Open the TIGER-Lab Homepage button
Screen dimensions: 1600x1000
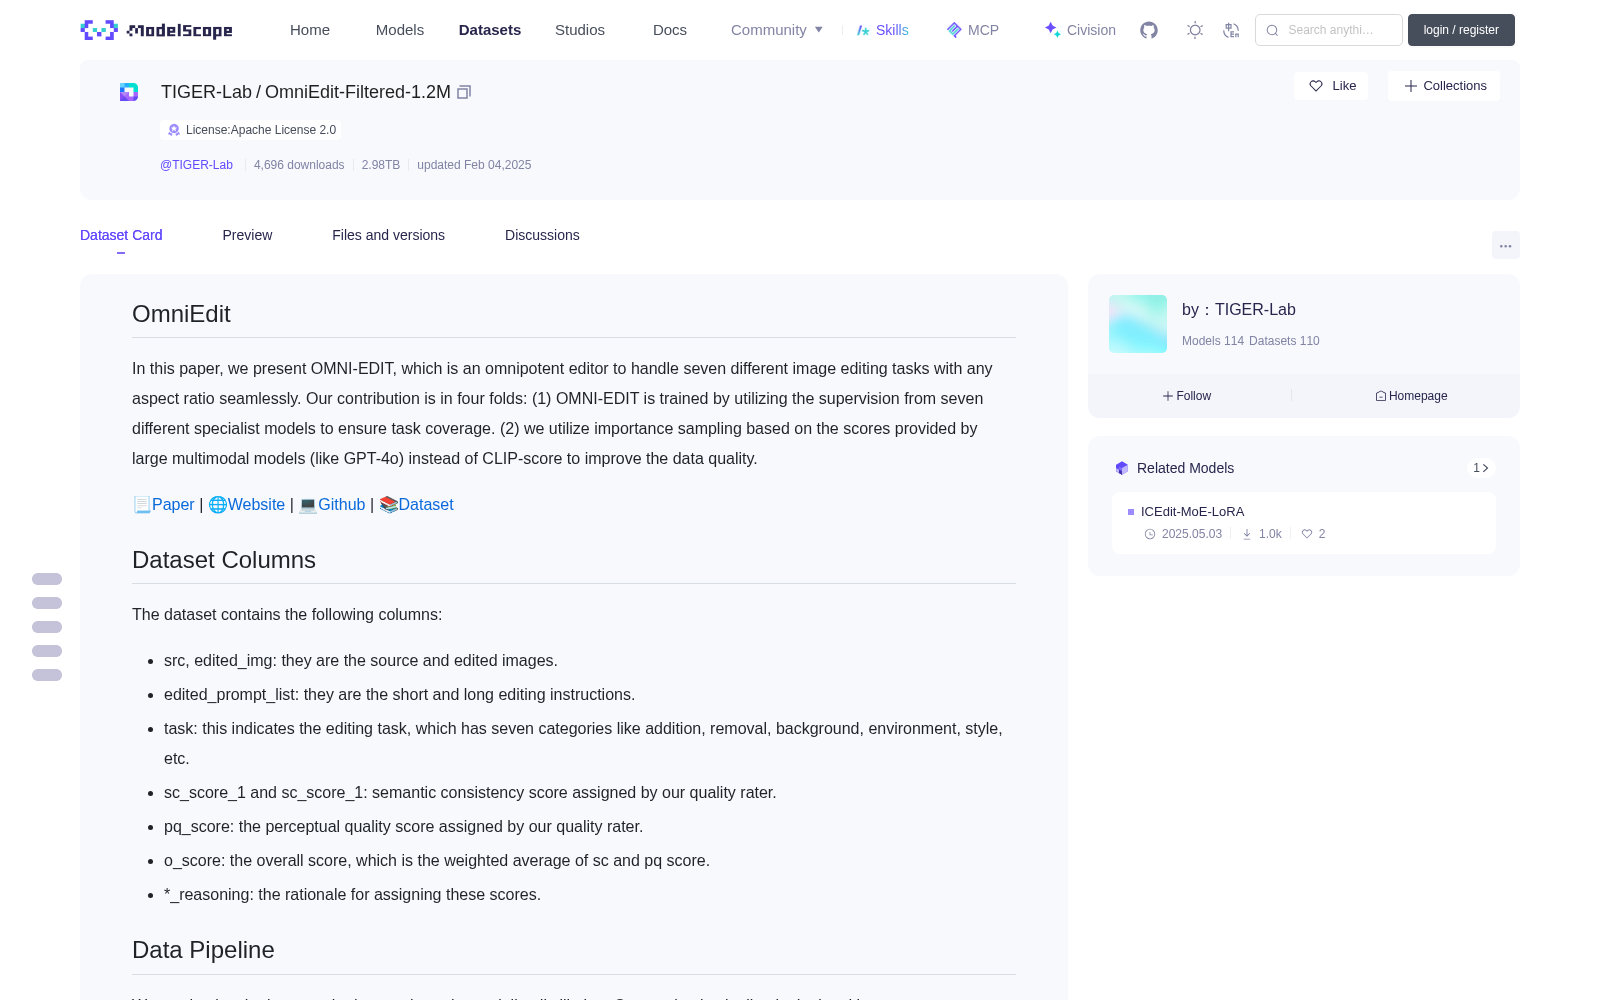pos(1411,396)
